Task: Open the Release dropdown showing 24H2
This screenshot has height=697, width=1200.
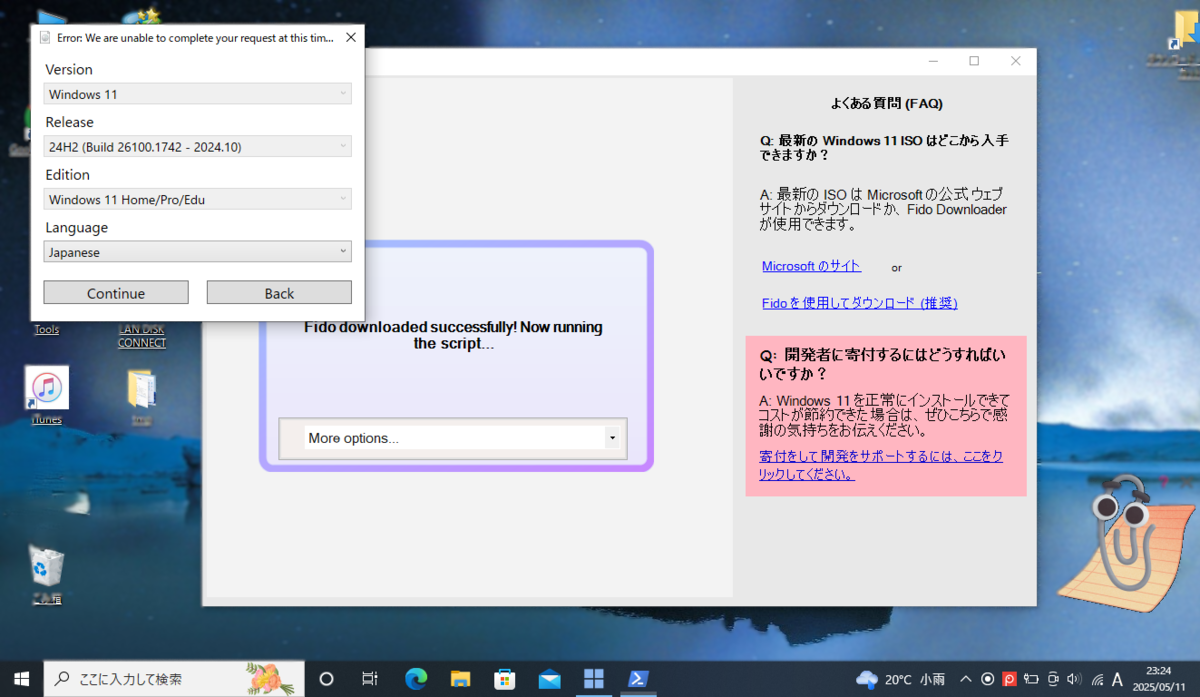Action: (198, 147)
